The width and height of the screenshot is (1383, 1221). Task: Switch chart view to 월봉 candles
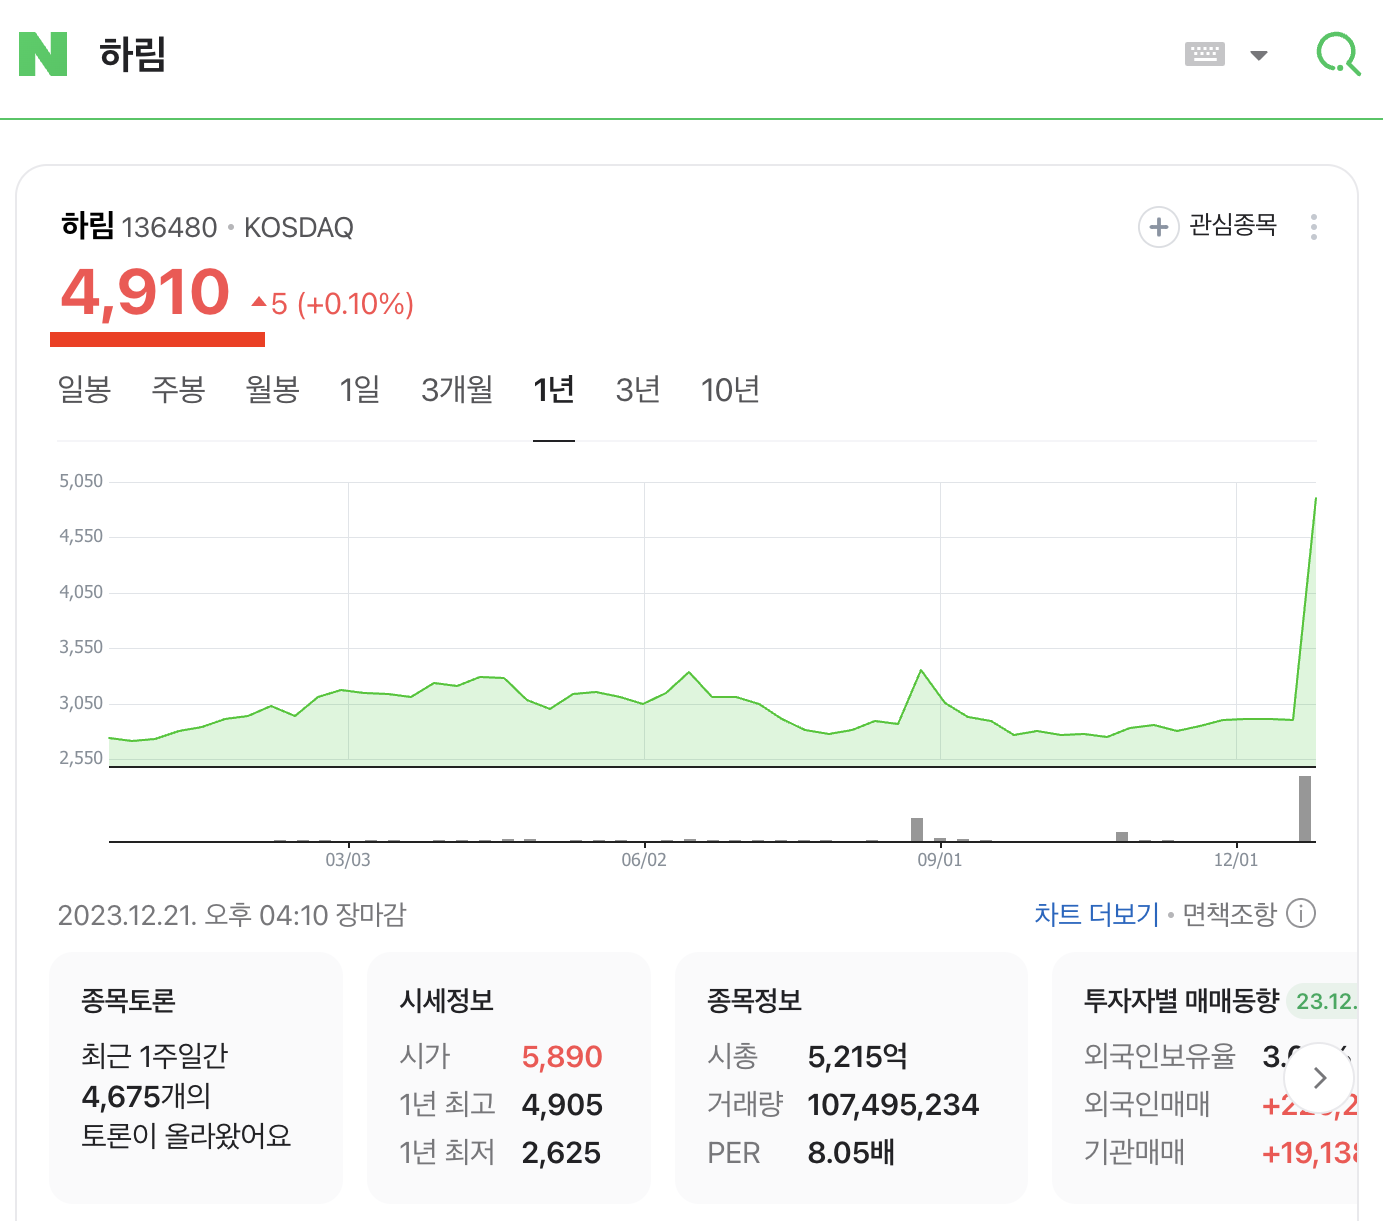tap(273, 390)
